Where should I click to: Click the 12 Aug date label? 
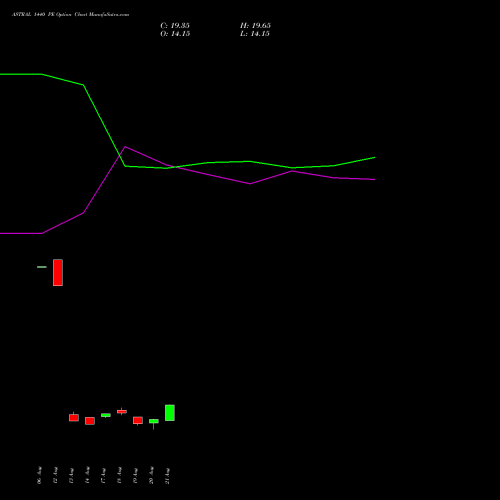pyautogui.click(x=55, y=475)
